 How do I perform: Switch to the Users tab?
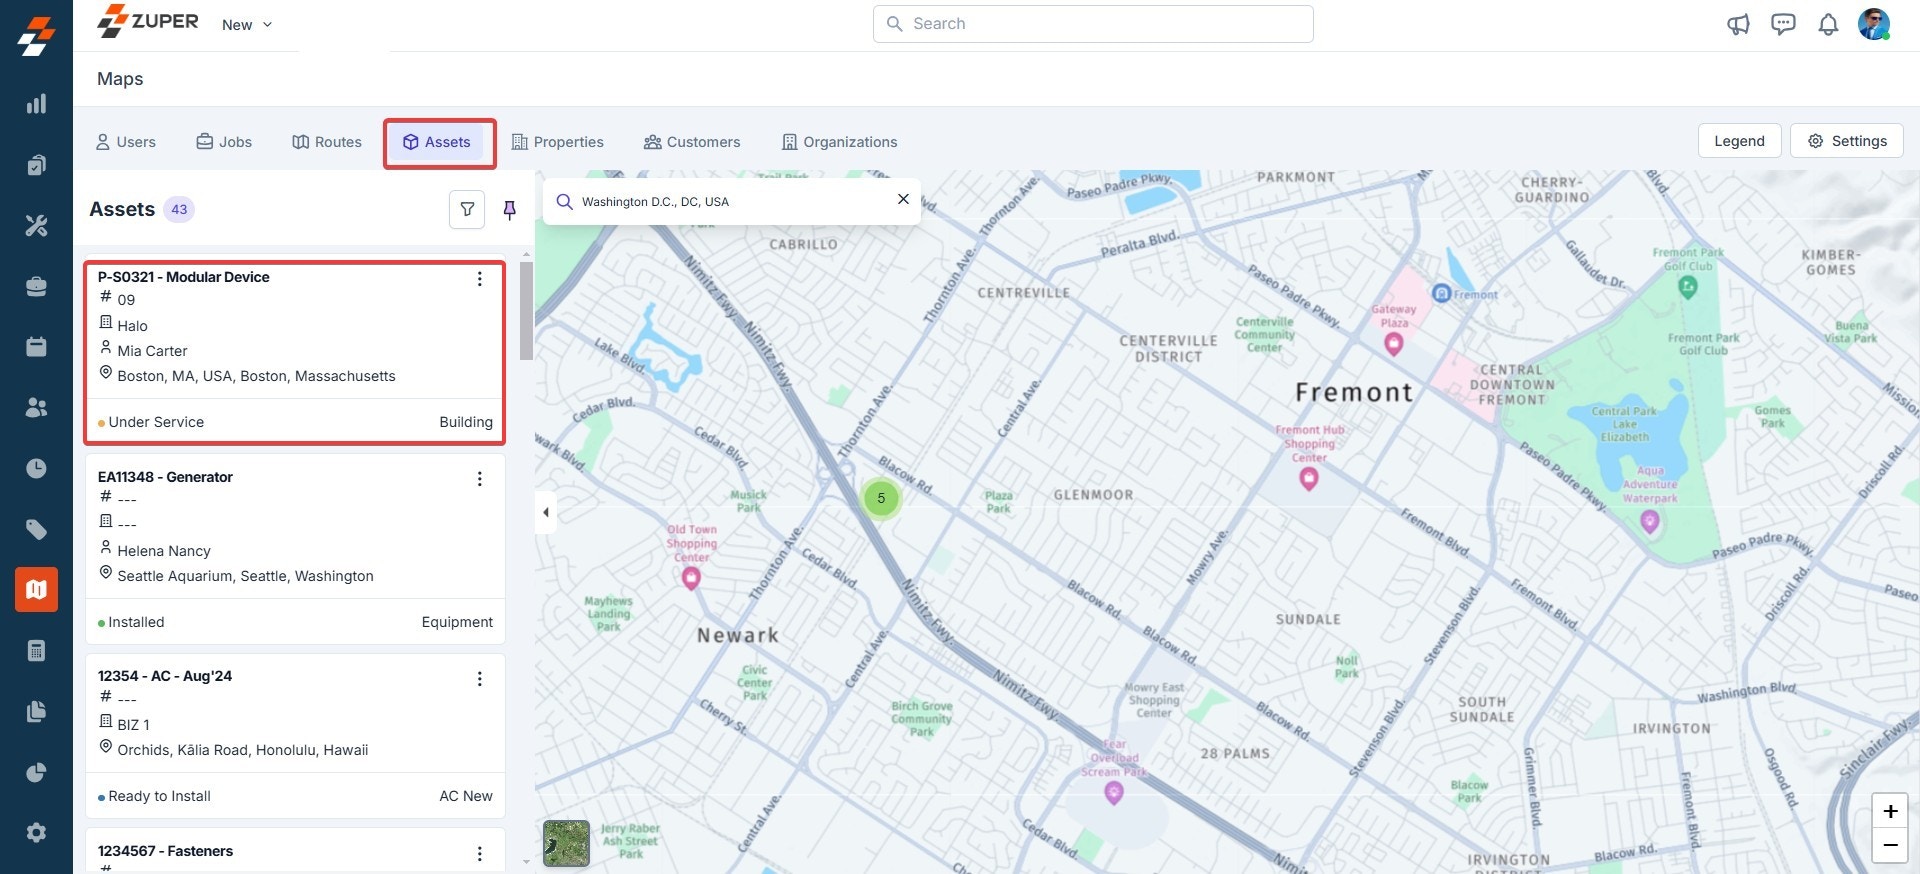(126, 142)
